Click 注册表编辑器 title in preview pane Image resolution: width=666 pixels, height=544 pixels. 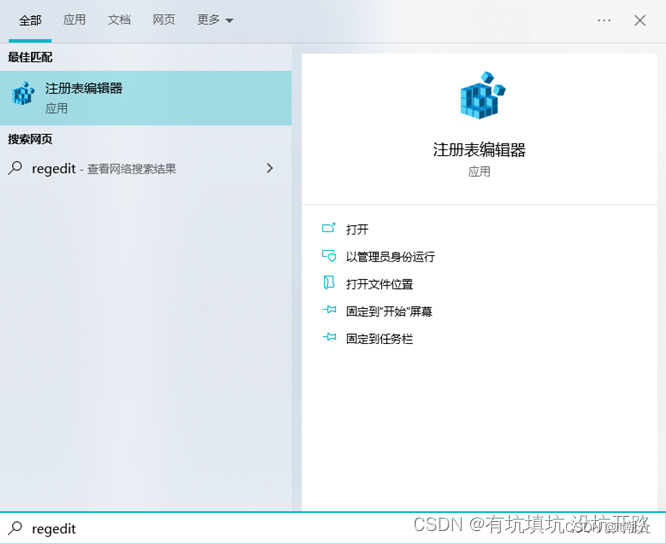(479, 150)
